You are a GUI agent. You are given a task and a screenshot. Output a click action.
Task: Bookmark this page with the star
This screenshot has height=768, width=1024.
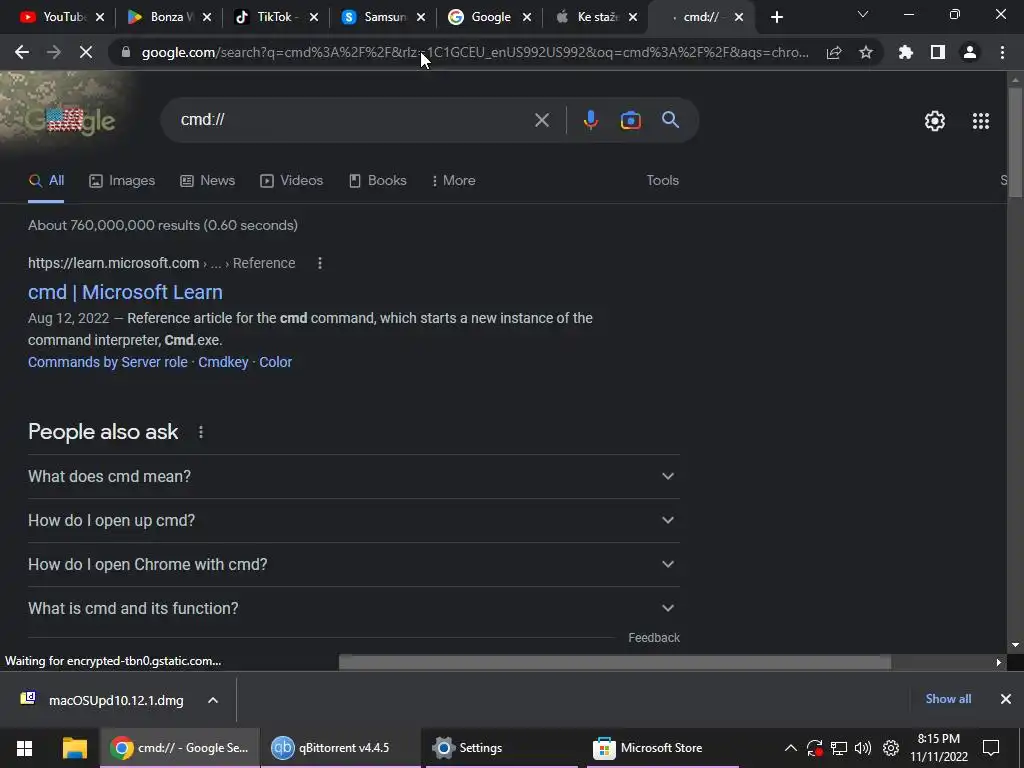866,52
